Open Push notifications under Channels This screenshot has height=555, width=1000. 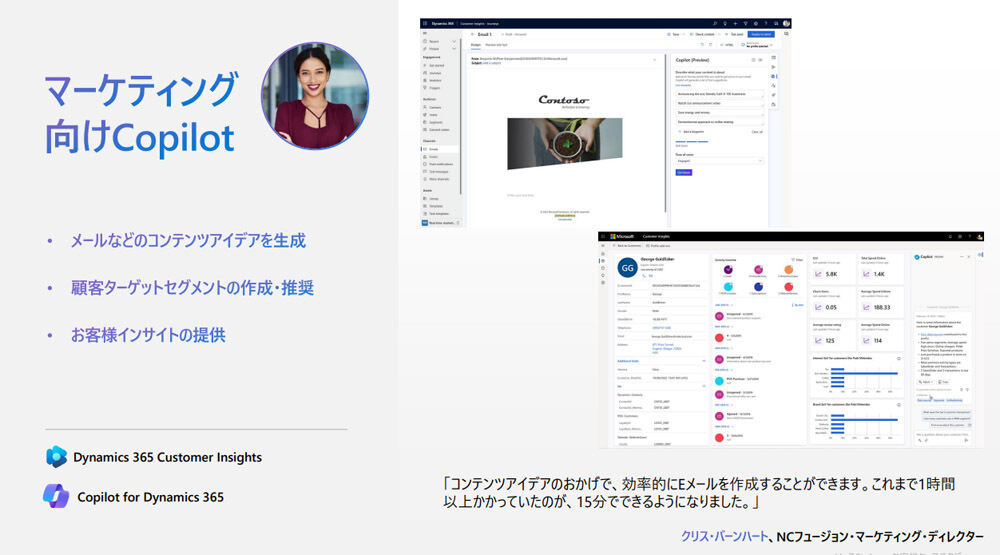439,164
